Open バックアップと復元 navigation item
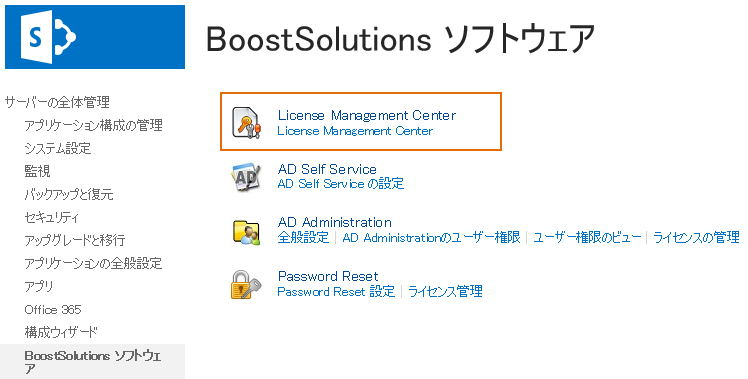 click(69, 194)
